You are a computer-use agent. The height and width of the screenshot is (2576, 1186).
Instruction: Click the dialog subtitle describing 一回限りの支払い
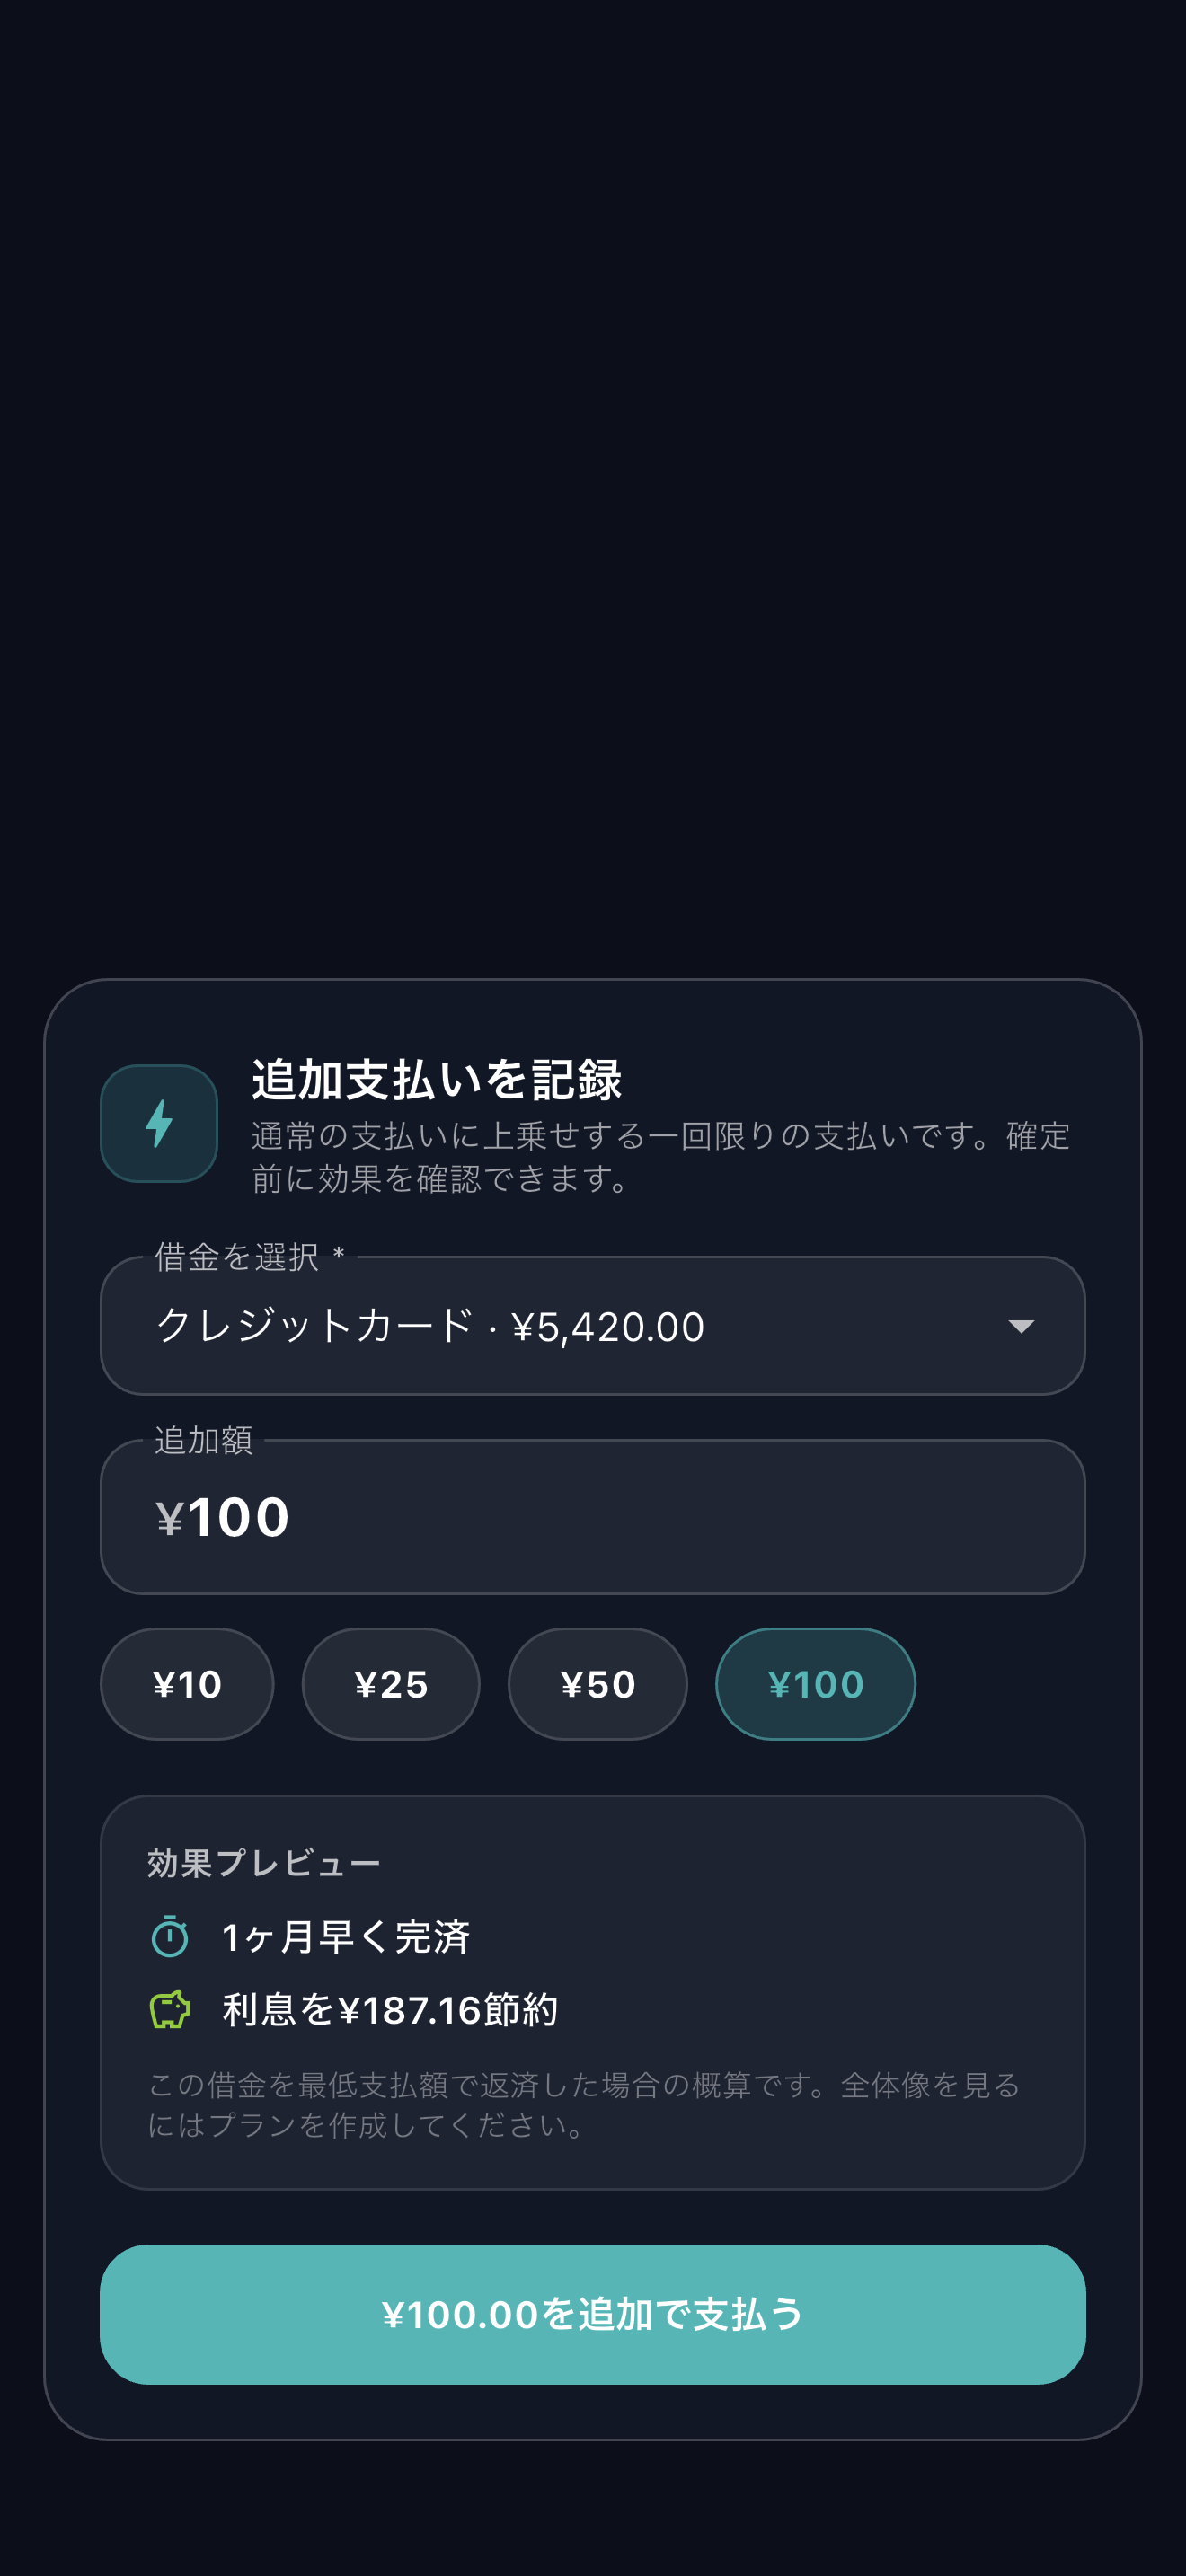coord(660,1157)
